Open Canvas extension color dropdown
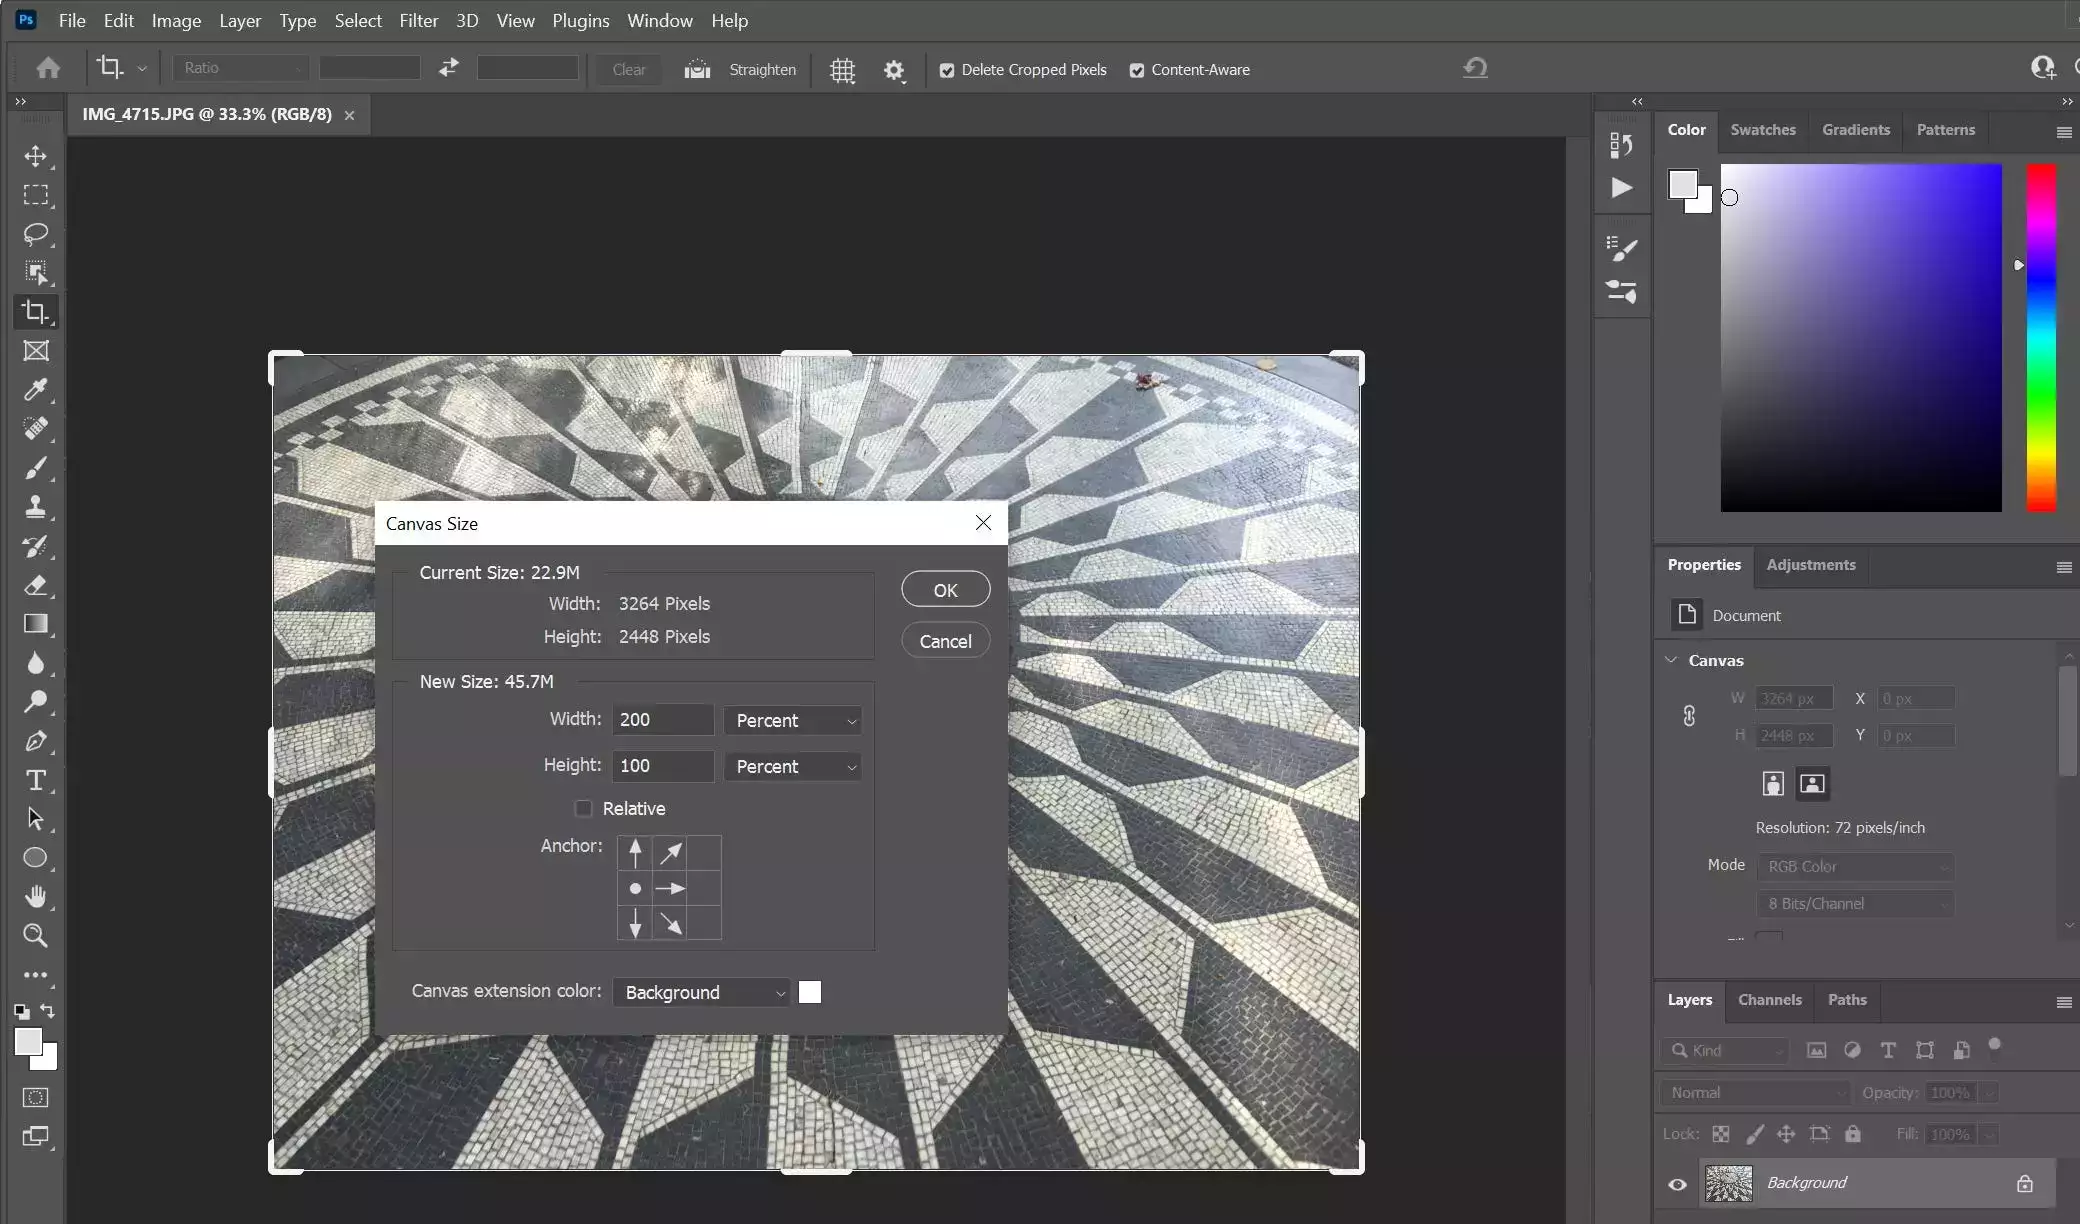Screen dimensions: 2080x1224 (702, 992)
